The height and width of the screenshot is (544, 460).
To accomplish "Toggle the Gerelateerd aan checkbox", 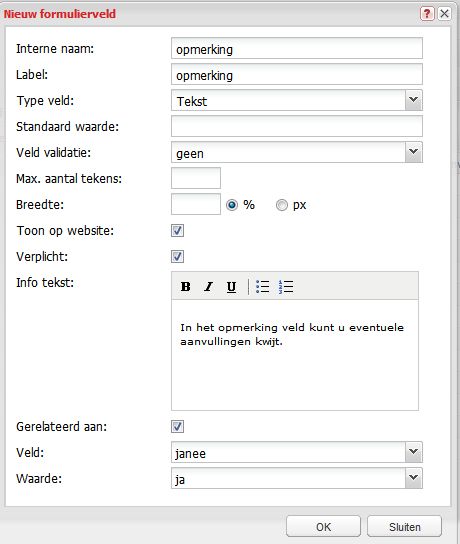I will pyautogui.click(x=177, y=426).
